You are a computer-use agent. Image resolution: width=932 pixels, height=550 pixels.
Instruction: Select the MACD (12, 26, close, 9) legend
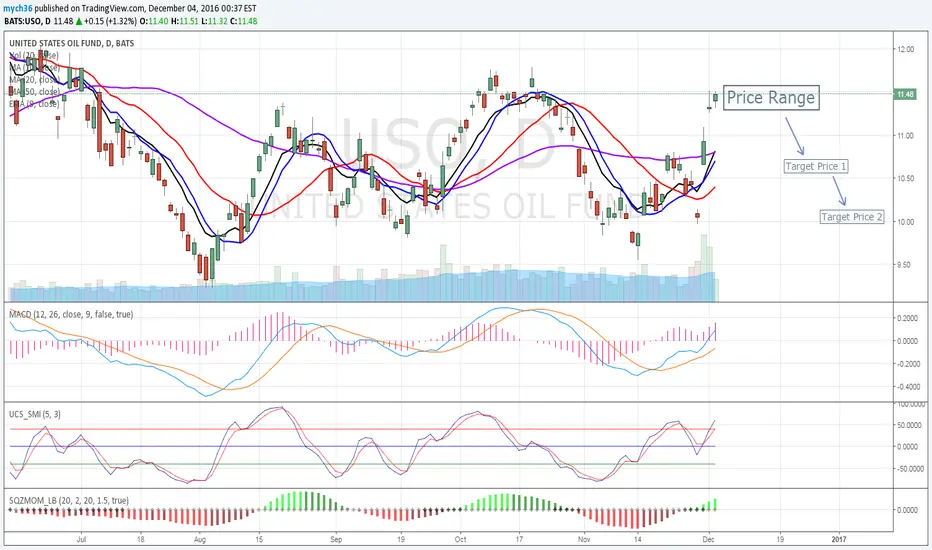pos(71,314)
